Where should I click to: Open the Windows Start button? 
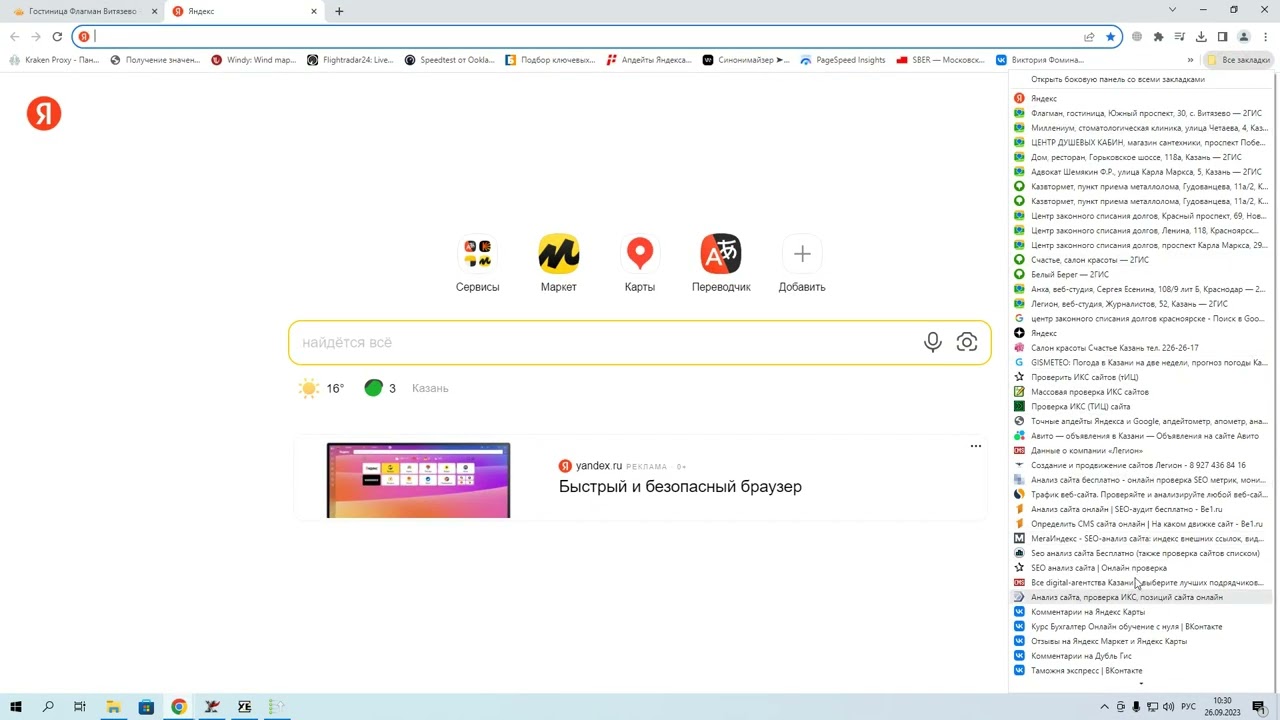pos(16,707)
